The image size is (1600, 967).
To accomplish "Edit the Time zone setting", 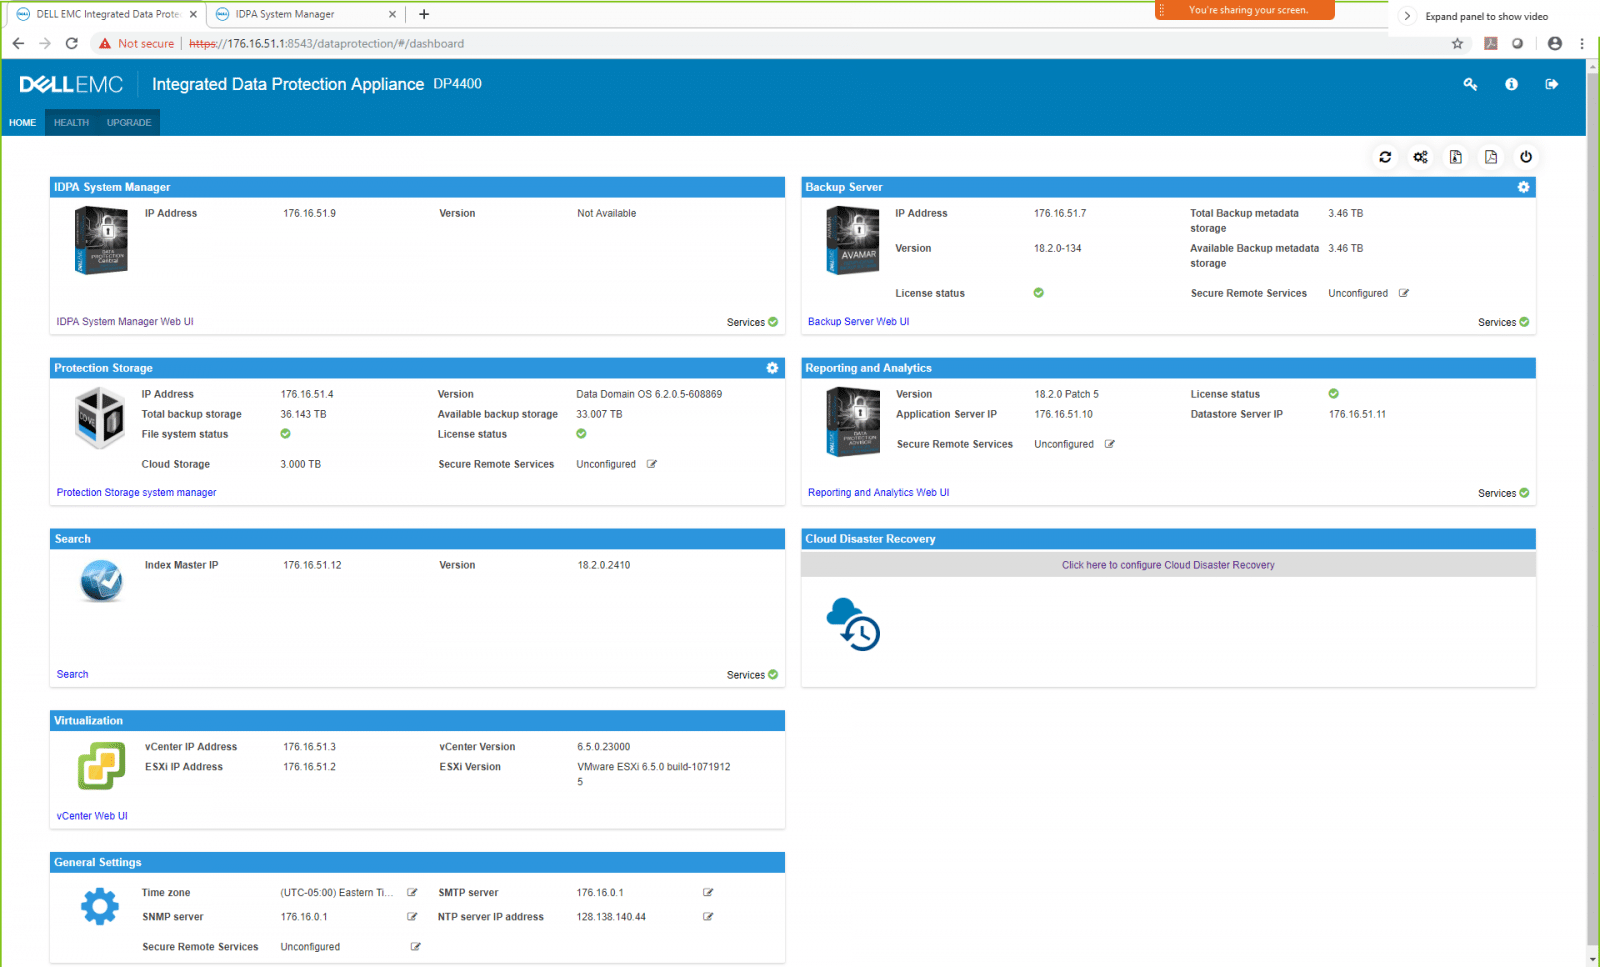I will tap(412, 892).
